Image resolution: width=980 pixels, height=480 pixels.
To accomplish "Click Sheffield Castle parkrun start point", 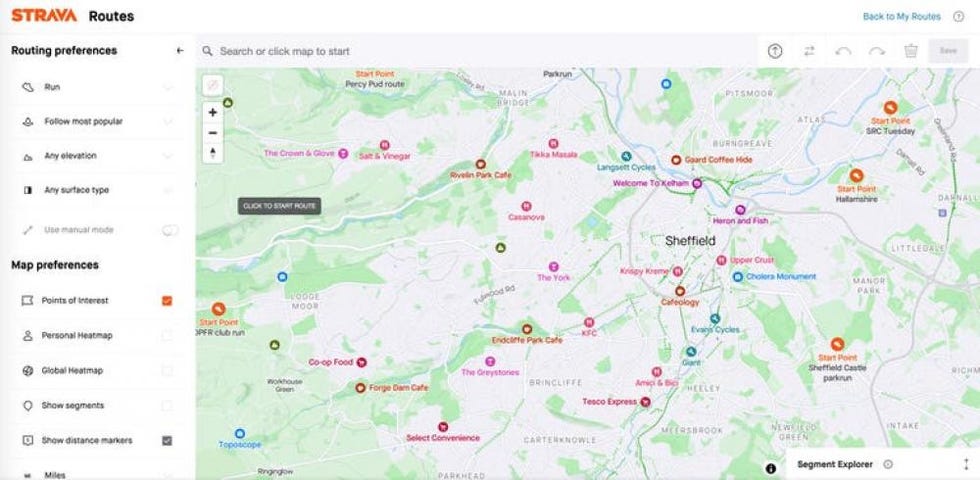I will (838, 344).
